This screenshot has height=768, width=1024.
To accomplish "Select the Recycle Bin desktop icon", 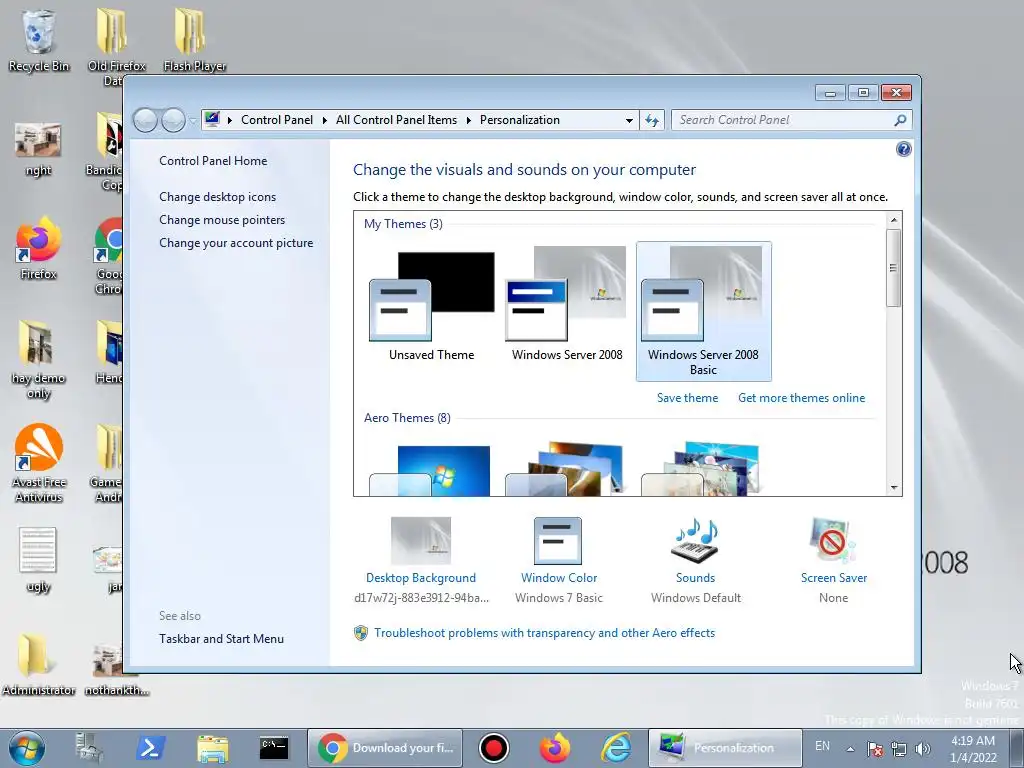I will 39,40.
